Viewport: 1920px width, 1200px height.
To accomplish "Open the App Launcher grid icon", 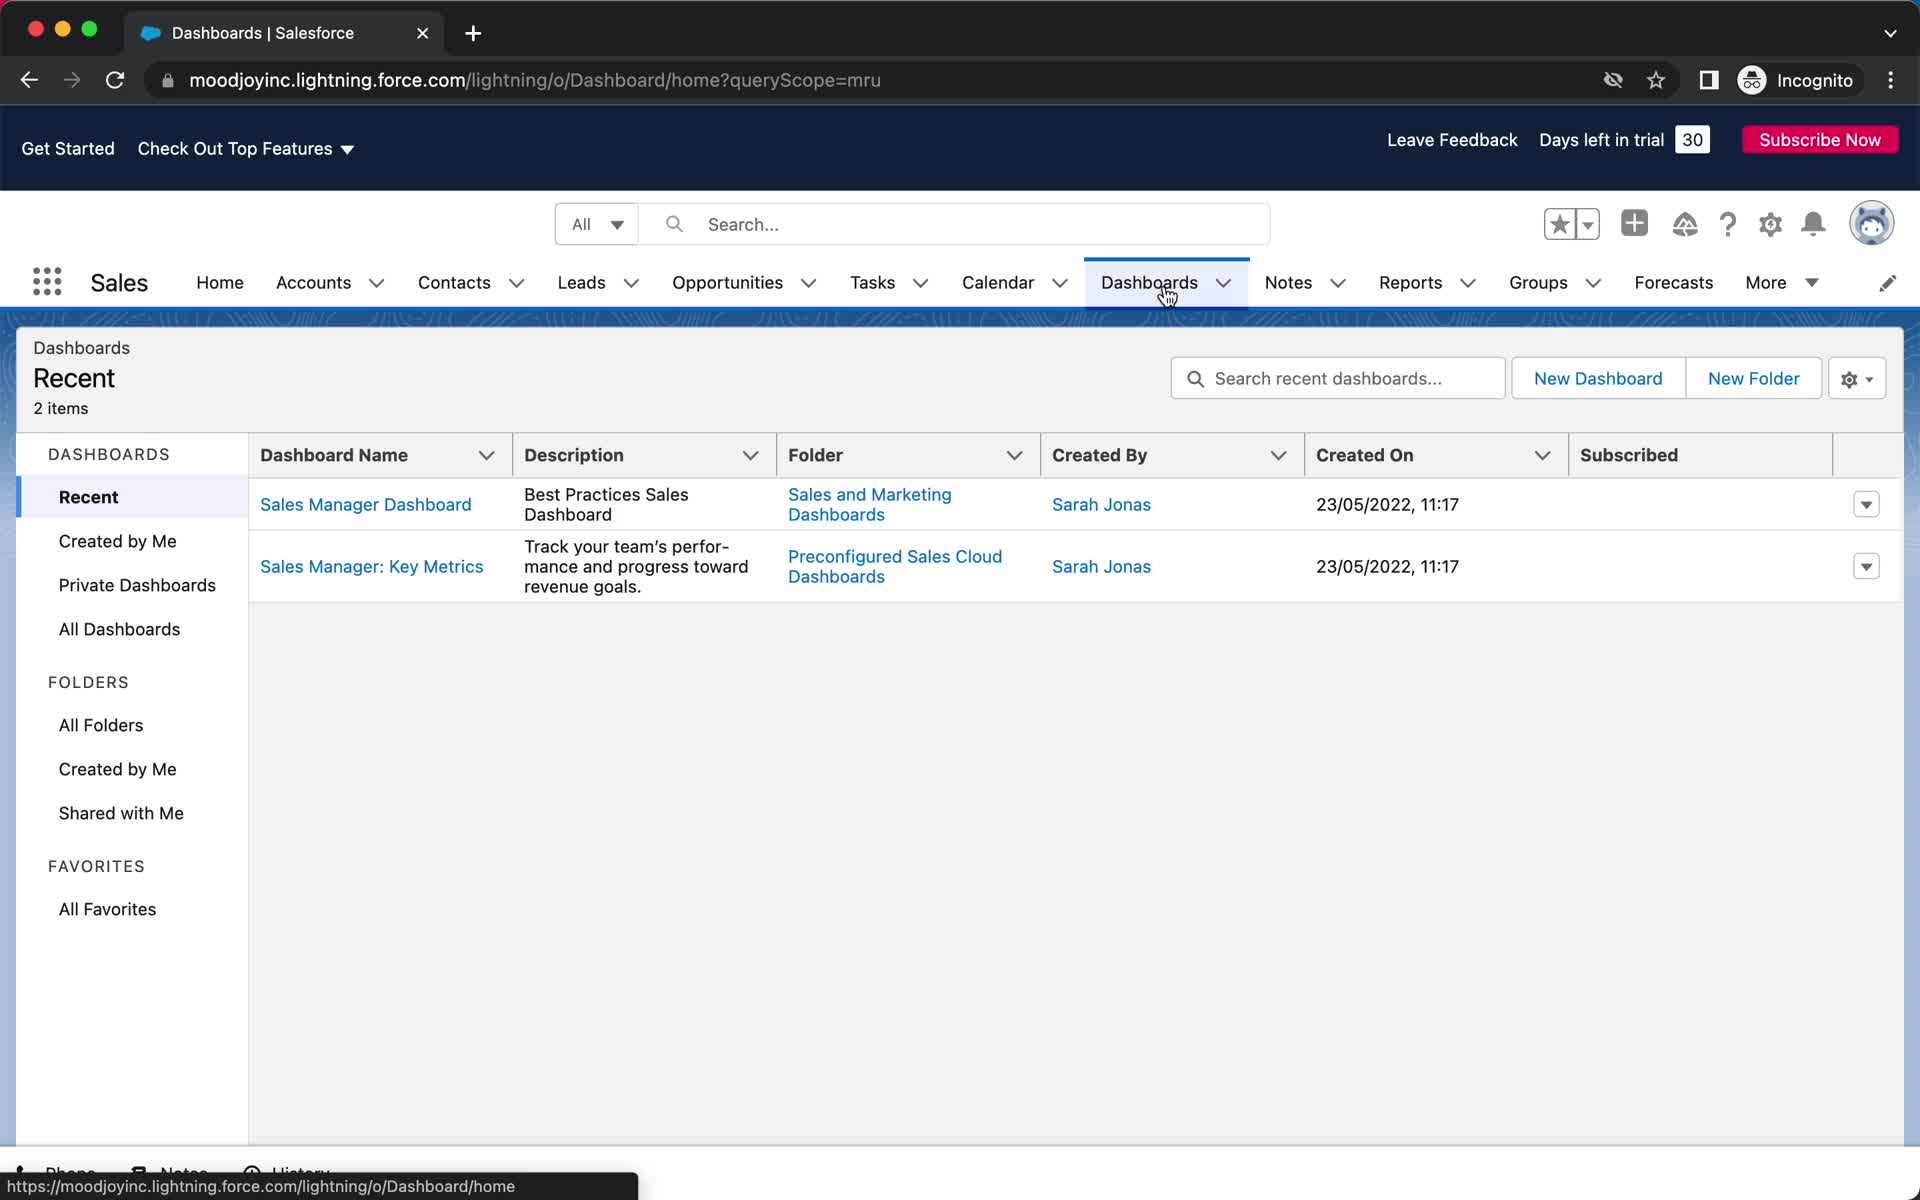I will tap(47, 282).
